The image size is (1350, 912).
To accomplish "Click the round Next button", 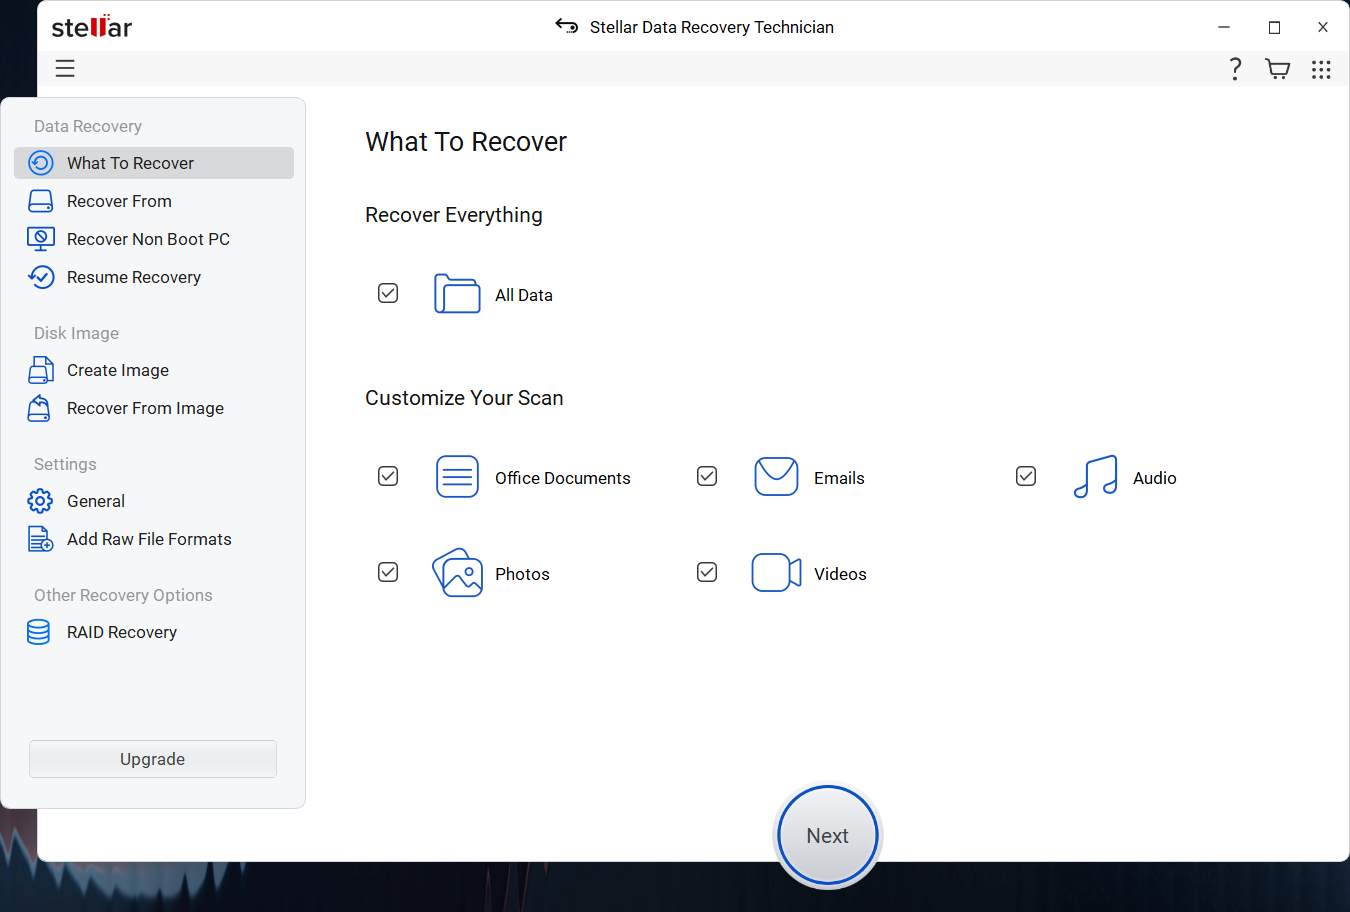I will point(828,836).
